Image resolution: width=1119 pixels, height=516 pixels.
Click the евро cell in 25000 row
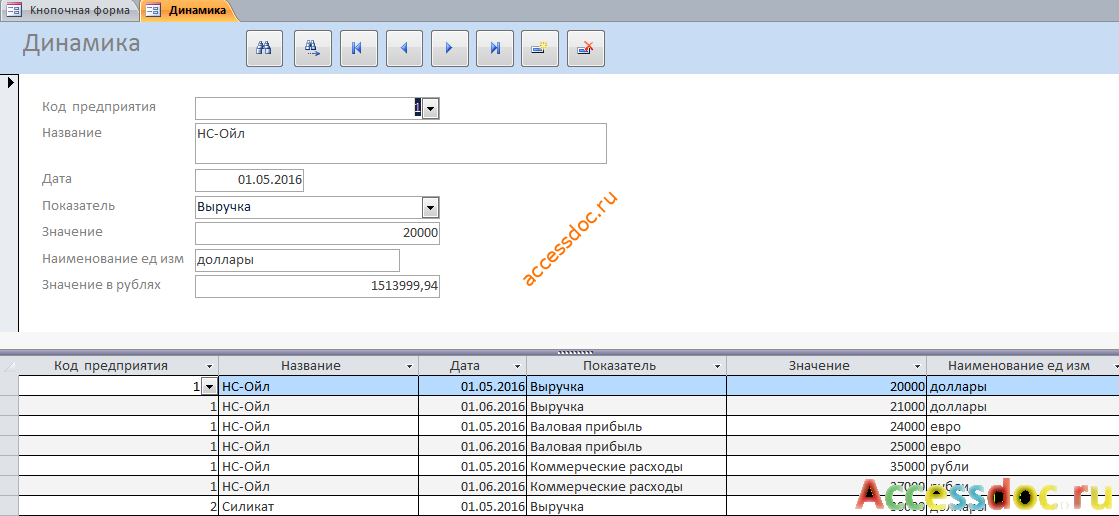pyautogui.click(x=1023, y=447)
